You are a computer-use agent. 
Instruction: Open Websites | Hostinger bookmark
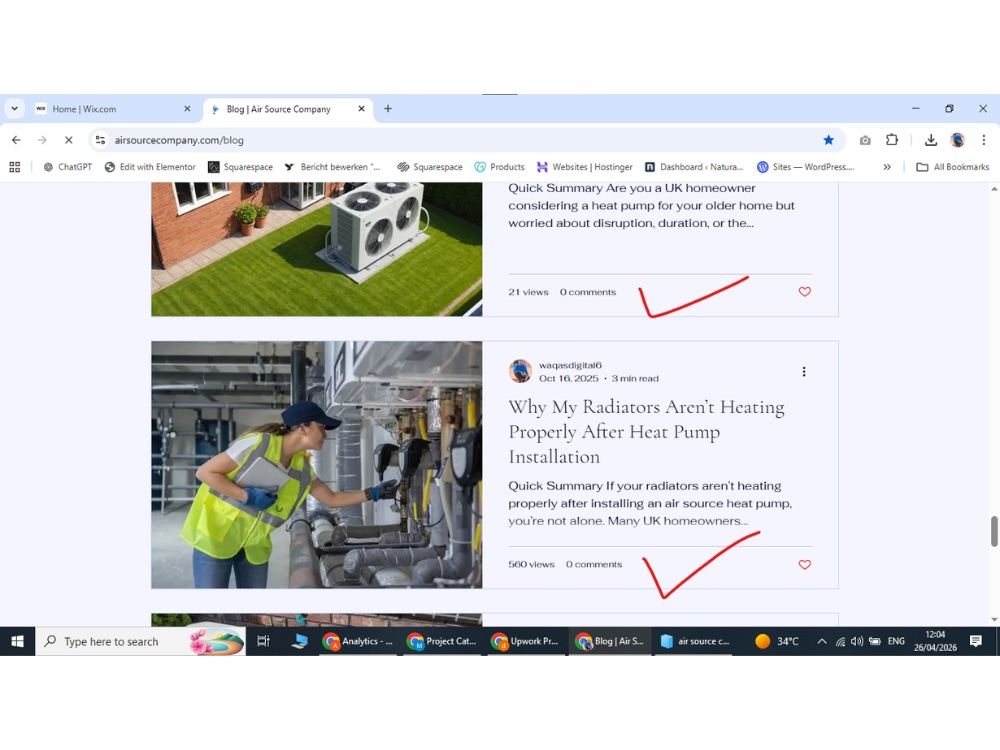(585, 166)
